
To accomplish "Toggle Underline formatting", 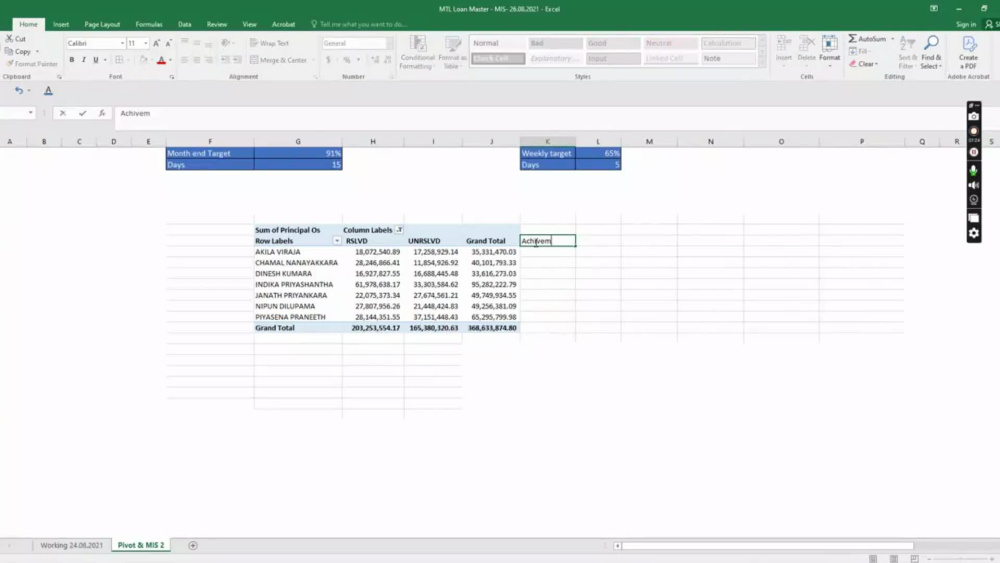I will tap(96, 60).
